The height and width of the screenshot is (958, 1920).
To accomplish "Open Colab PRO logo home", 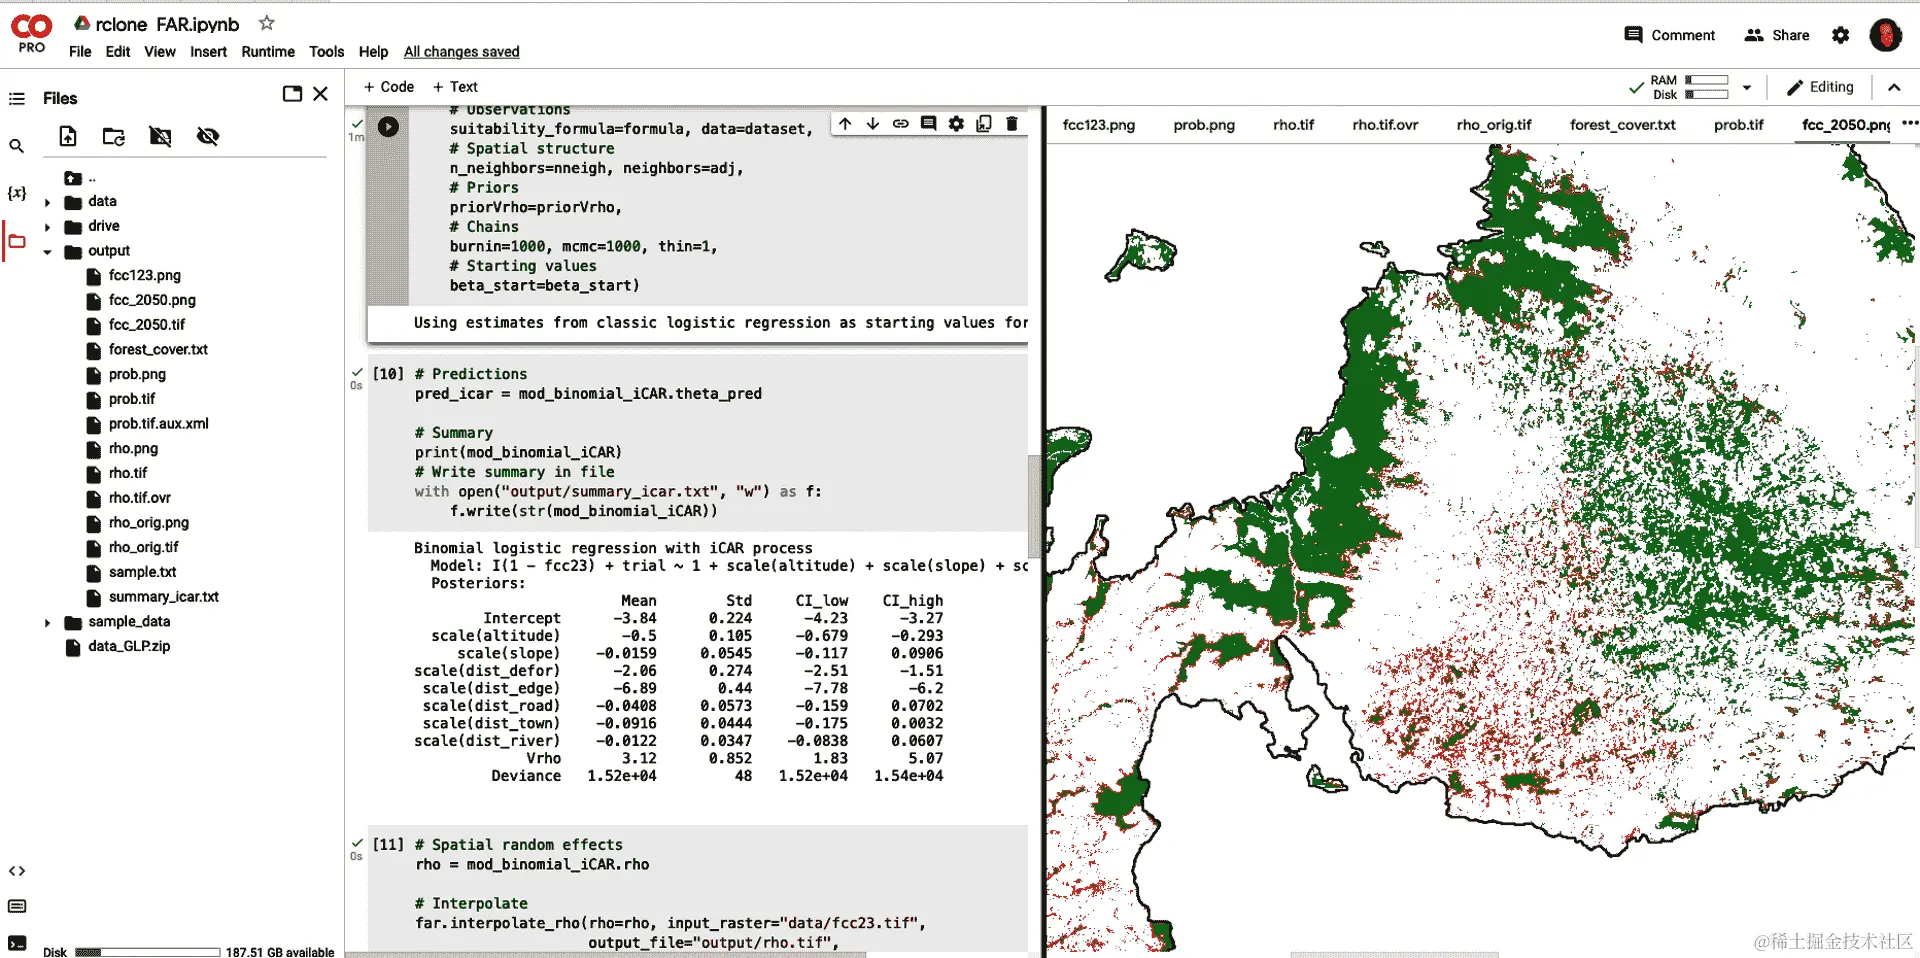I will (31, 34).
